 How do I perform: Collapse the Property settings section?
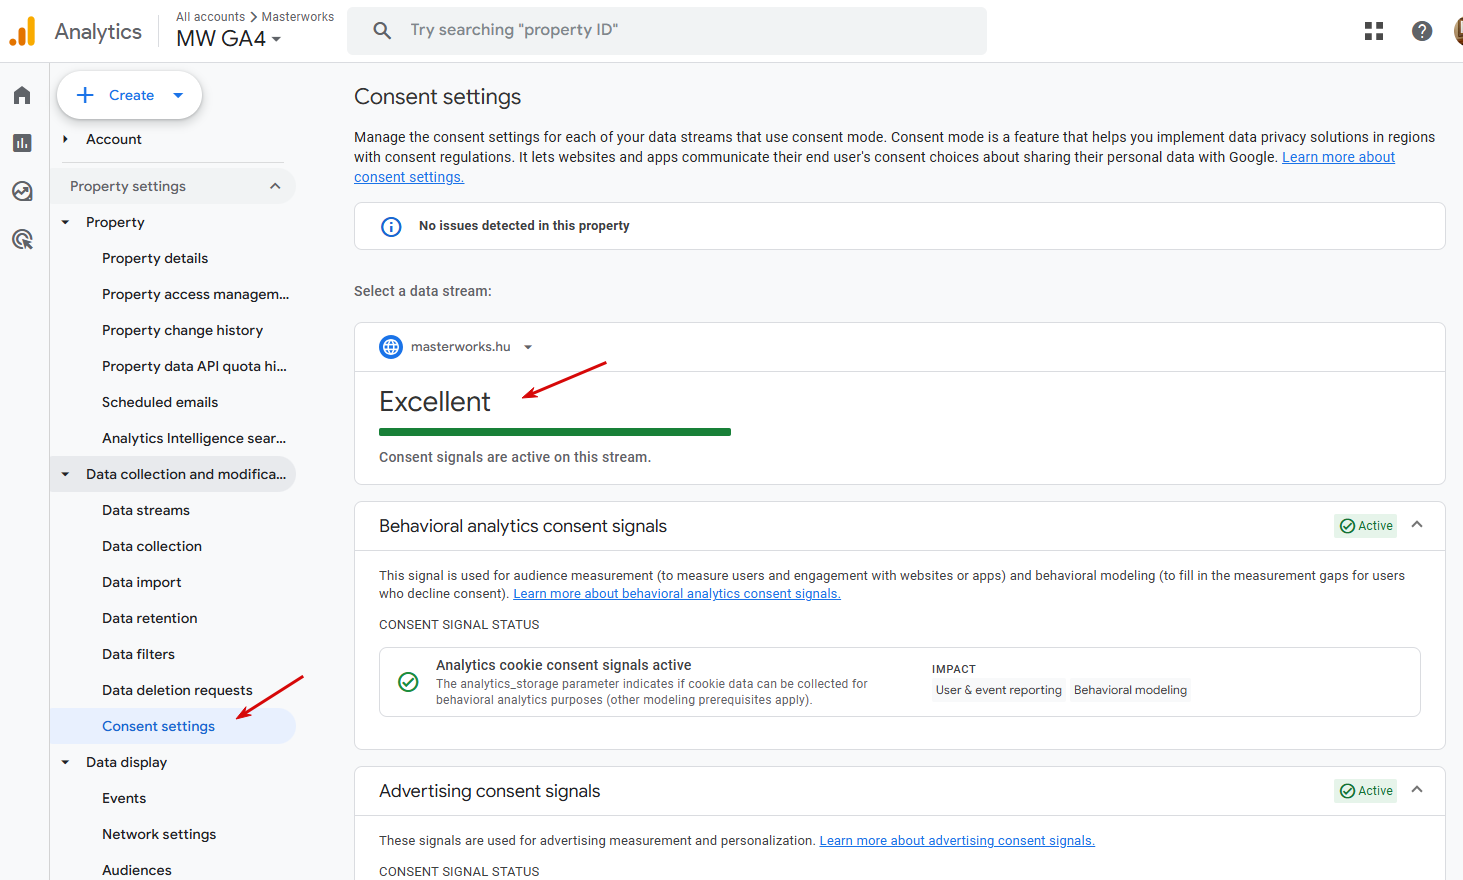point(275,186)
